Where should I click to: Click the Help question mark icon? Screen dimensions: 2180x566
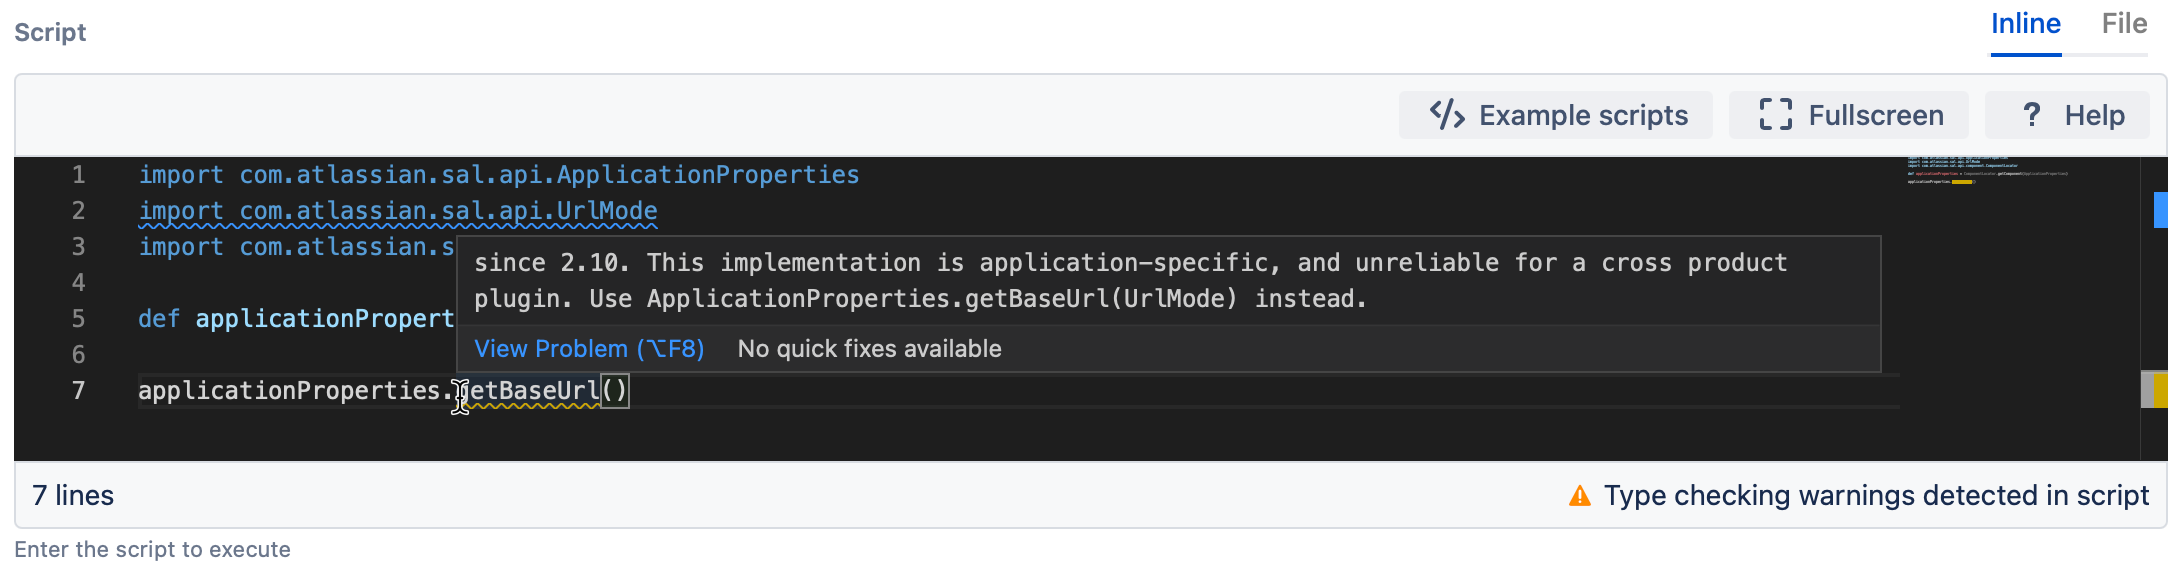(2031, 115)
